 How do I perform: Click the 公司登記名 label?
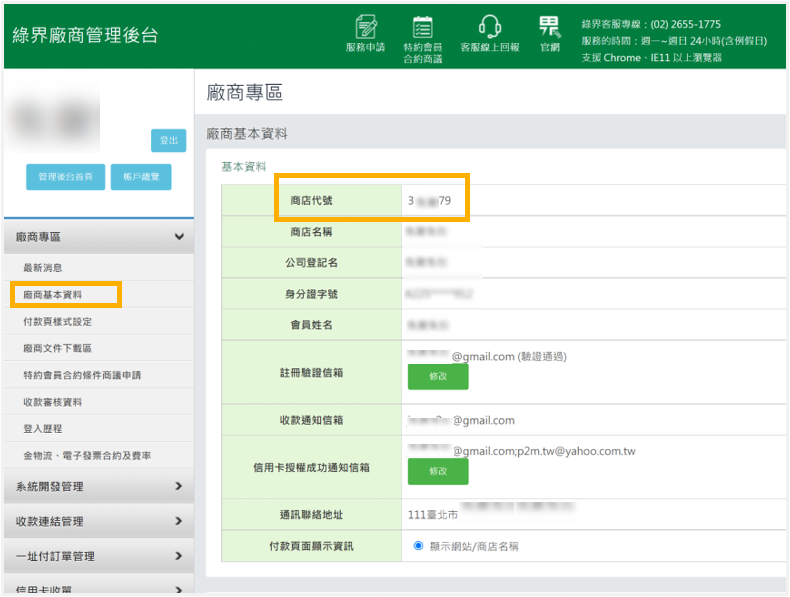[x=311, y=262]
